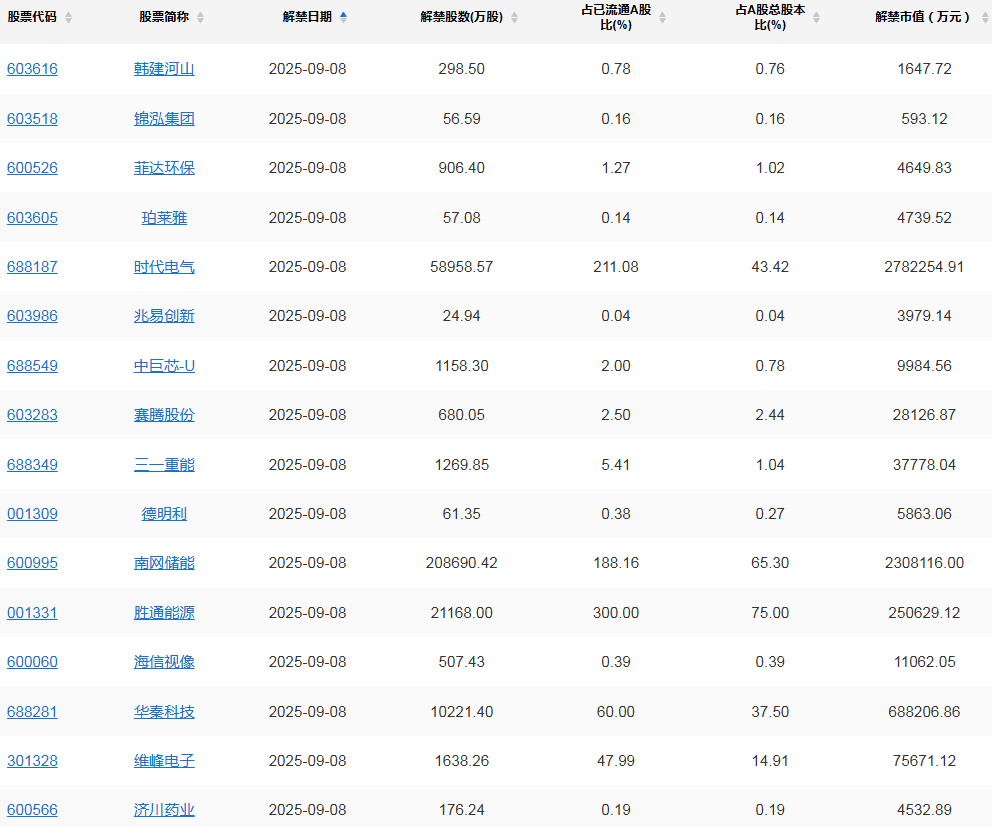Open stock code 301328 link
This screenshot has width=992, height=827.
point(32,761)
